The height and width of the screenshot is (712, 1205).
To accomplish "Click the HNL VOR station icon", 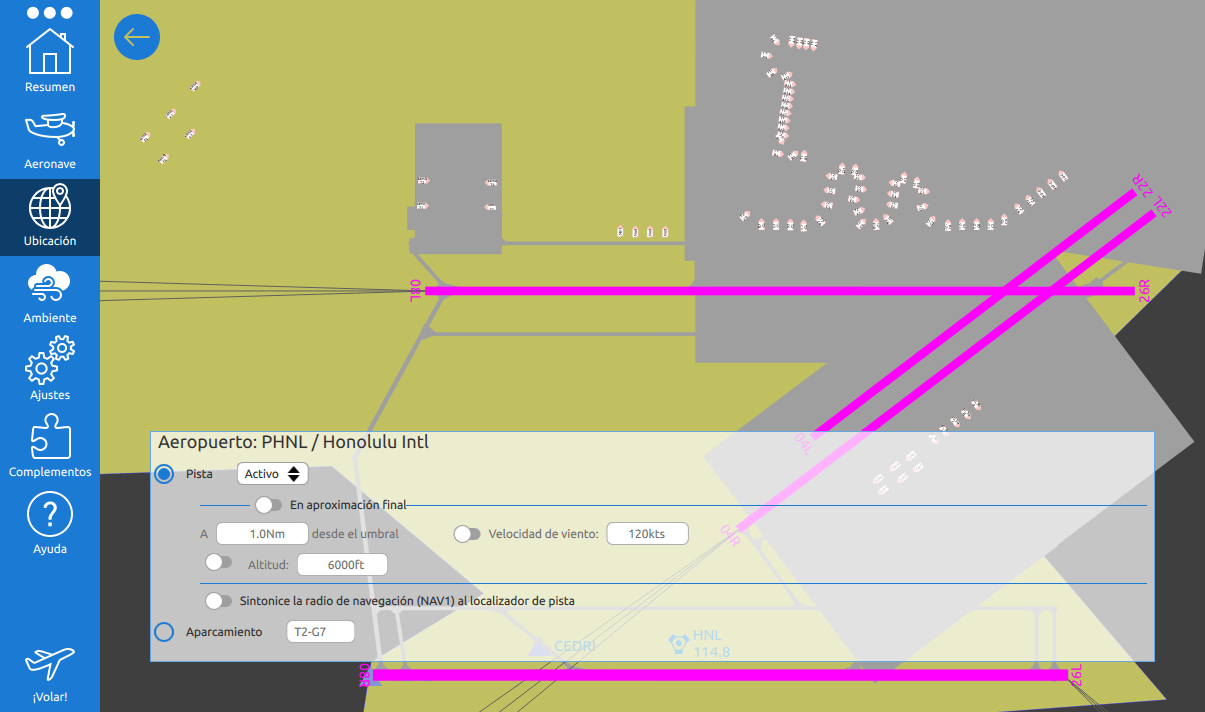I will pos(677,643).
